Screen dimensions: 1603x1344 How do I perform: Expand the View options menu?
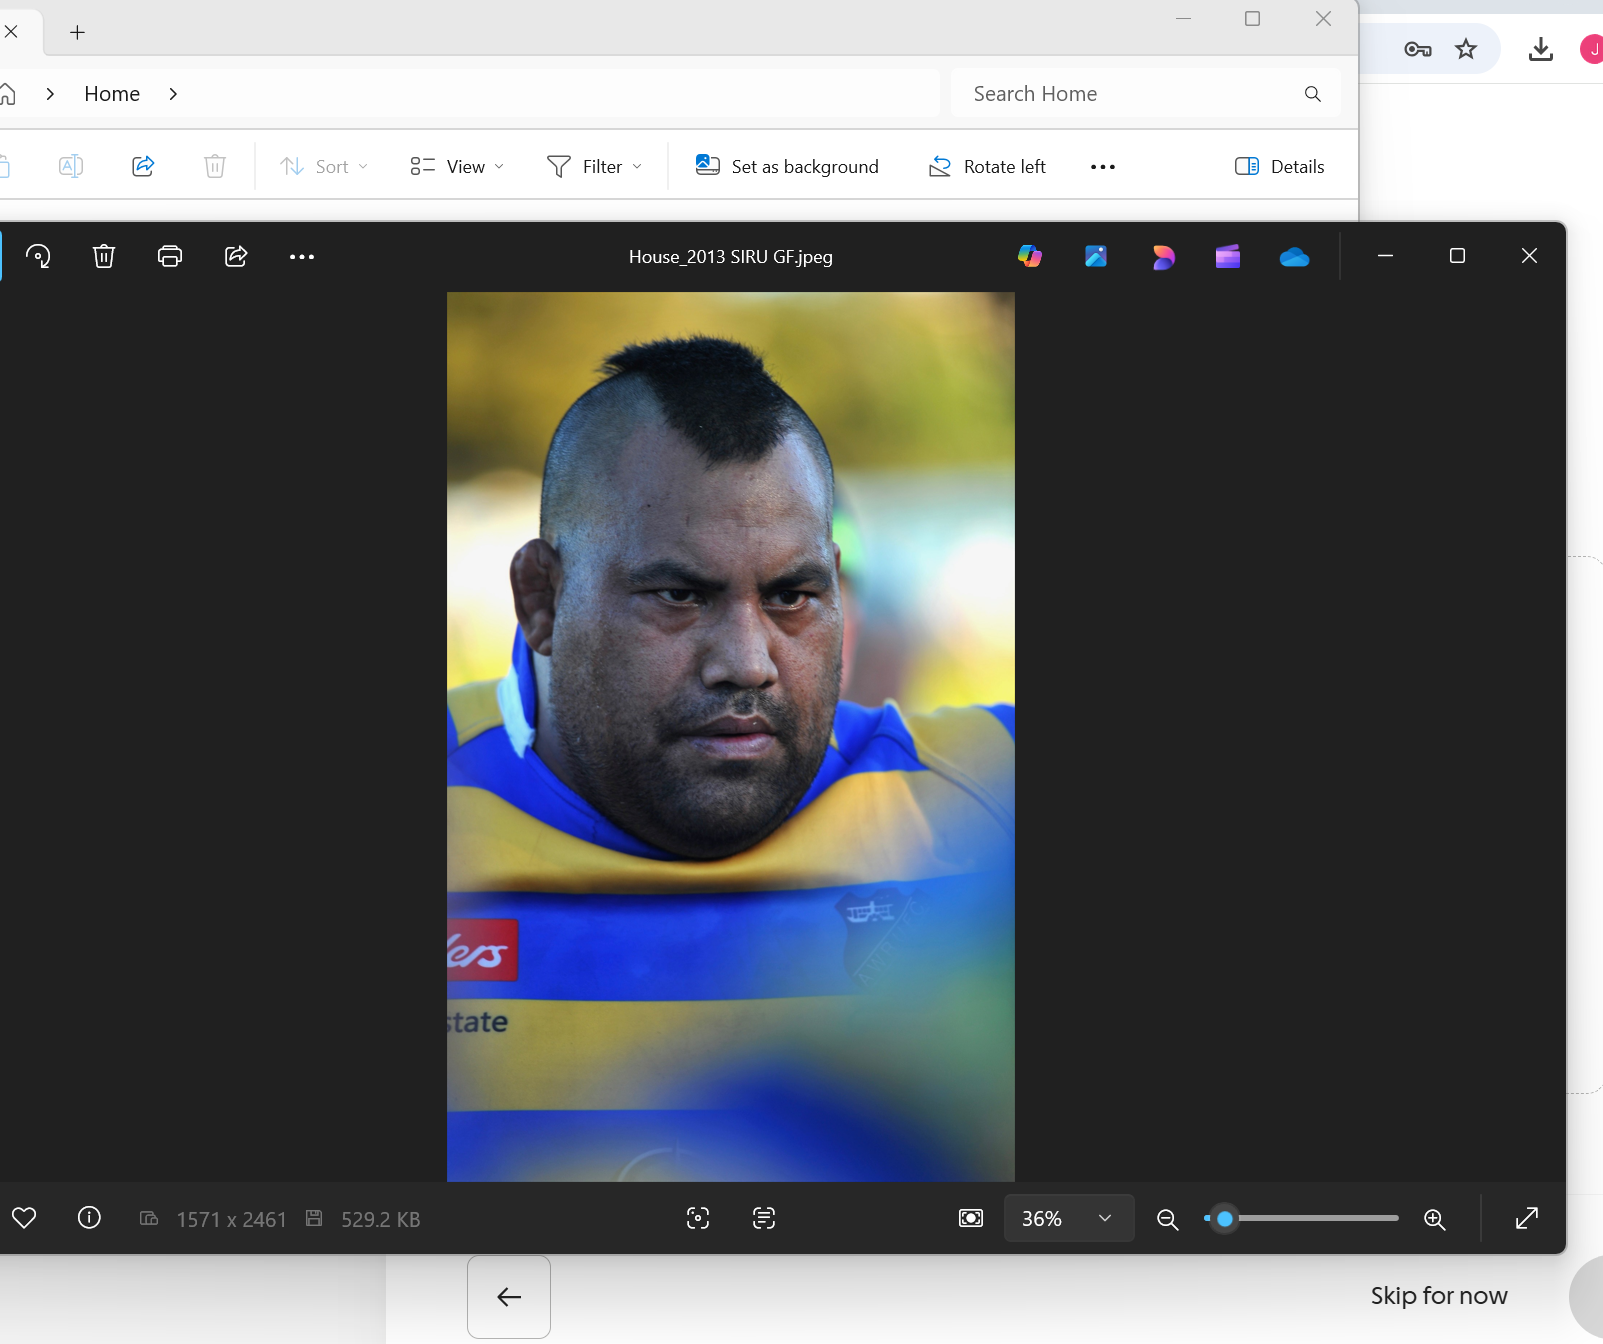pos(455,166)
